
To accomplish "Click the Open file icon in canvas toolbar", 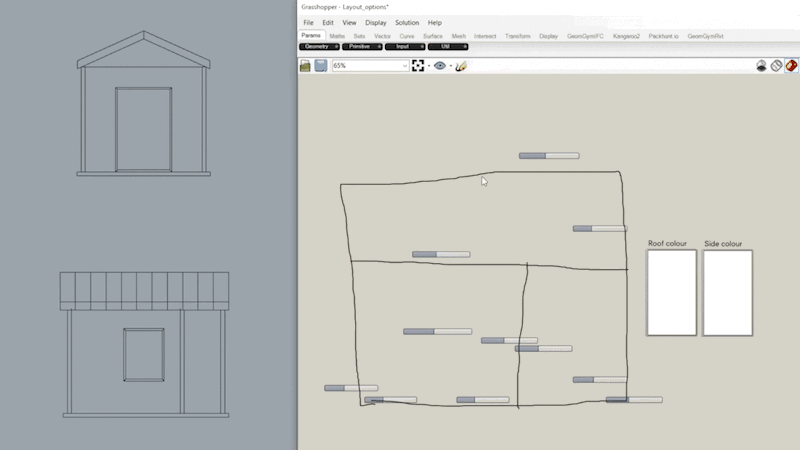I will 305,66.
